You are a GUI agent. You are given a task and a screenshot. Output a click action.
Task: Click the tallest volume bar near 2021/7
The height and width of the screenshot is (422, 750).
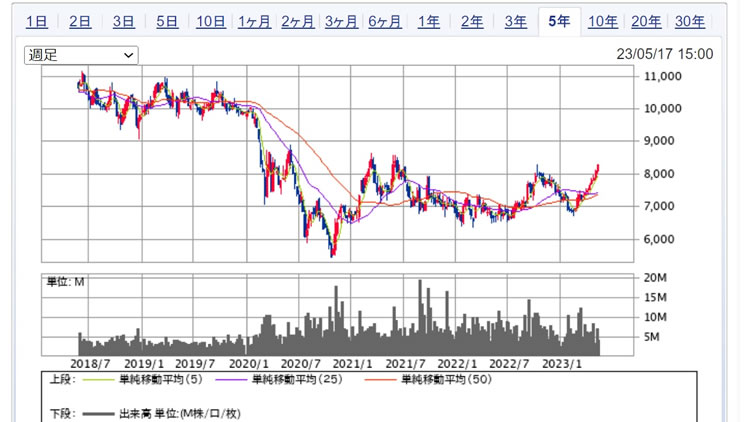tap(420, 318)
